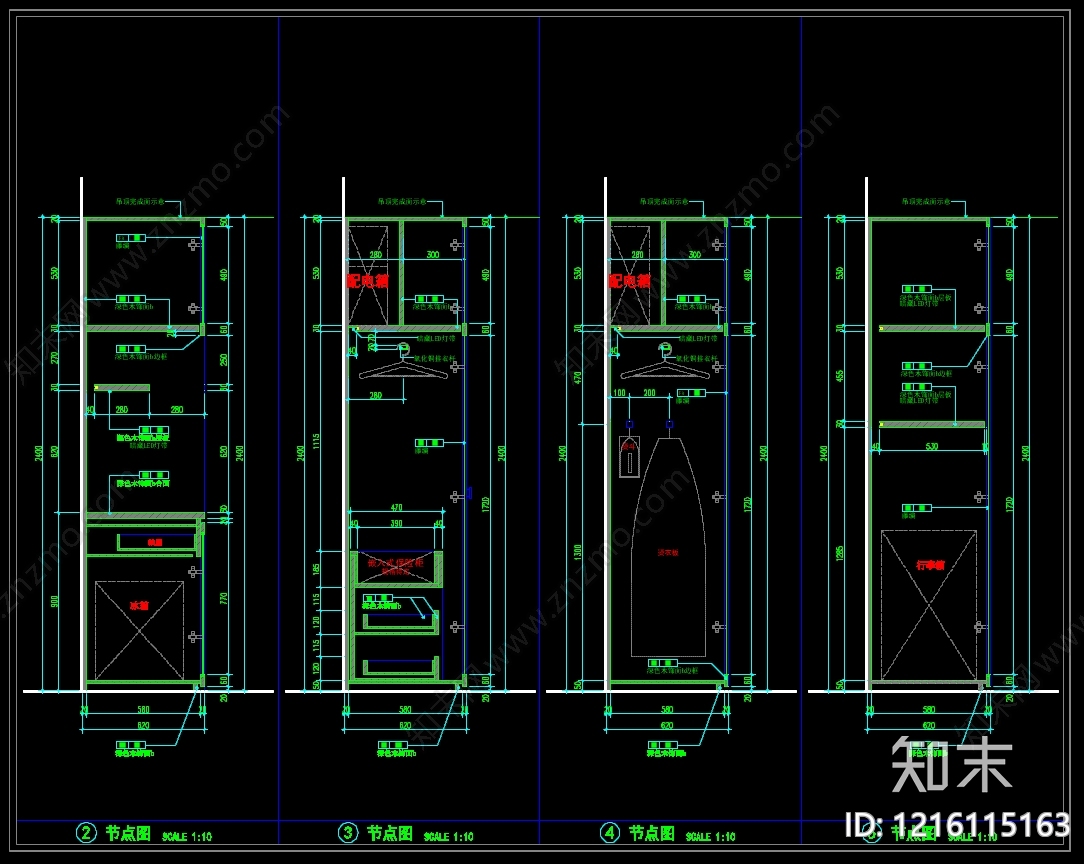Select the SCALE 1:10 text of detail 3
The width and height of the screenshot is (1084, 864).
tap(449, 836)
